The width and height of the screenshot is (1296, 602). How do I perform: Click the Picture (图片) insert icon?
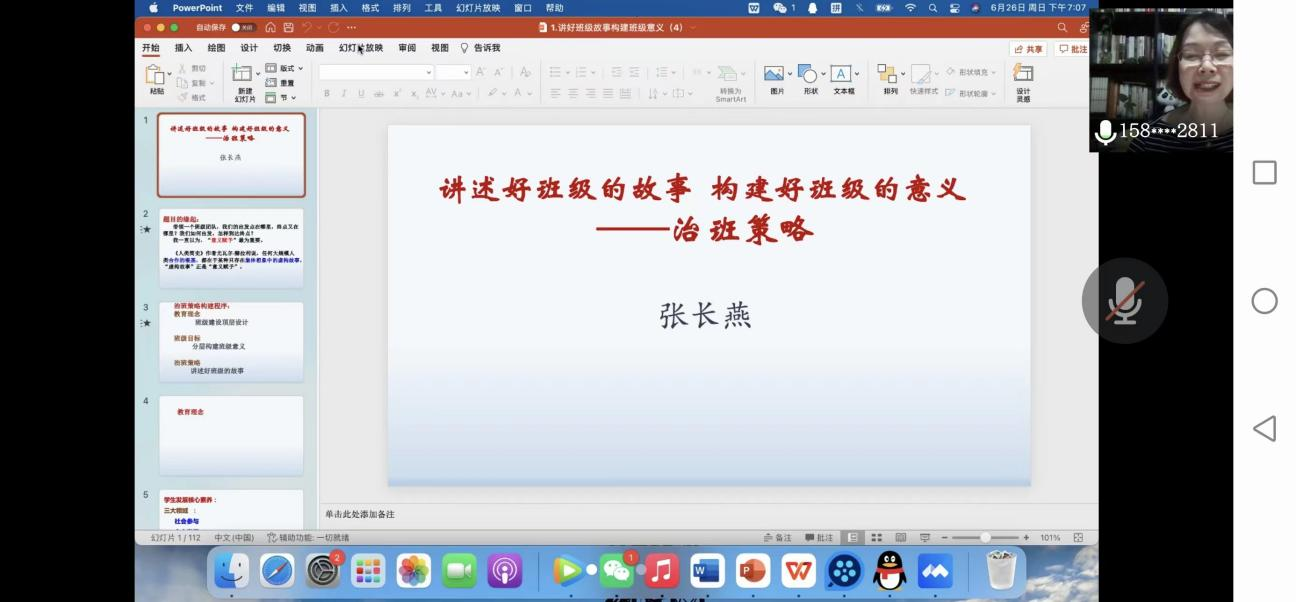775,75
